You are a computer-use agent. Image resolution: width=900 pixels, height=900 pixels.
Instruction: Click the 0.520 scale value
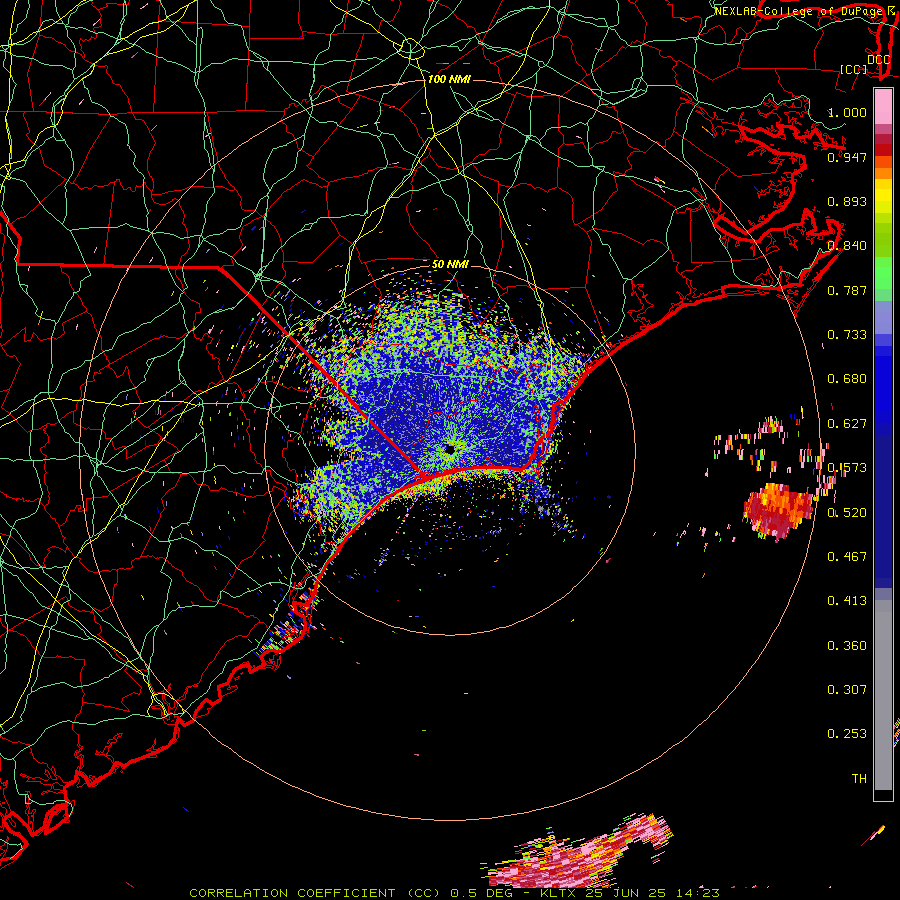847,513
